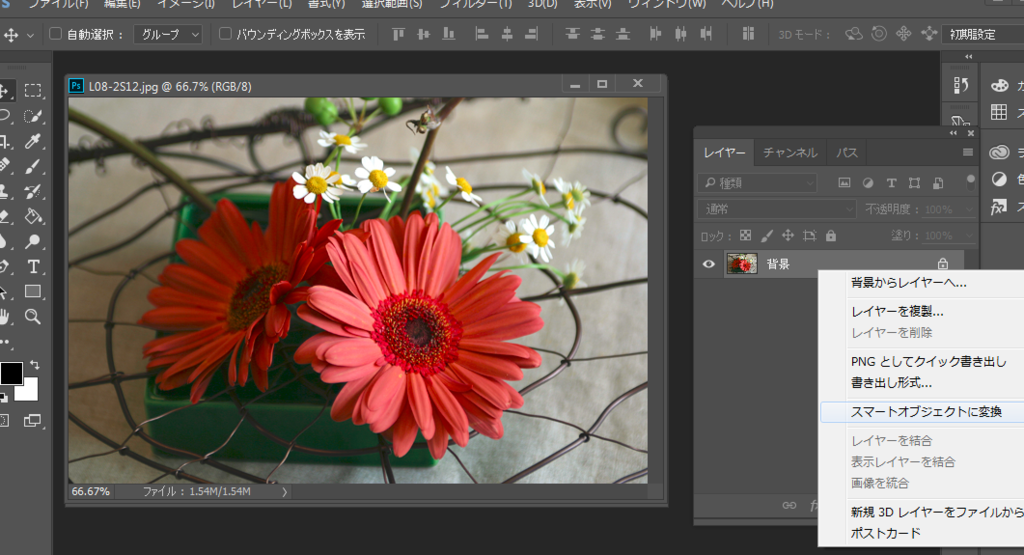The image size is (1024, 555).
Task: Choose スマートオブジェクトに変換 from context menu
Action: click(925, 411)
